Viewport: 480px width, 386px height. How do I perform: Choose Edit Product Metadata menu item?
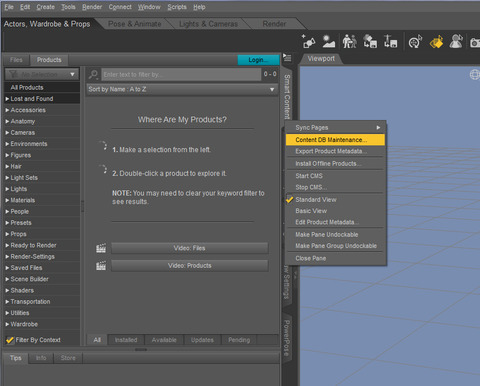(x=336, y=222)
